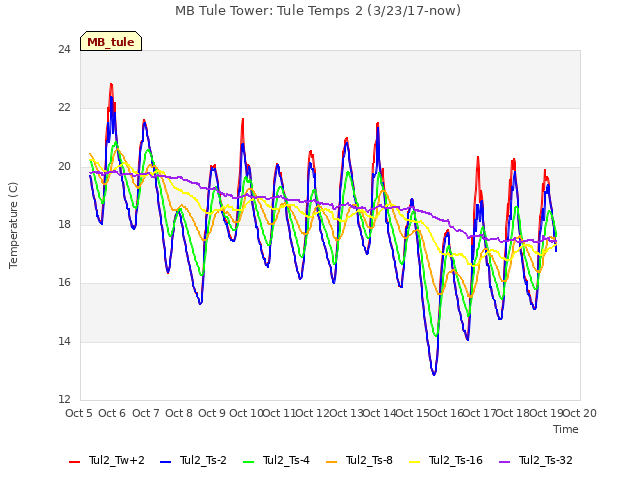This screenshot has width=640, height=480.
Task: Click the 12 y-axis tick label
Action: (64, 399)
